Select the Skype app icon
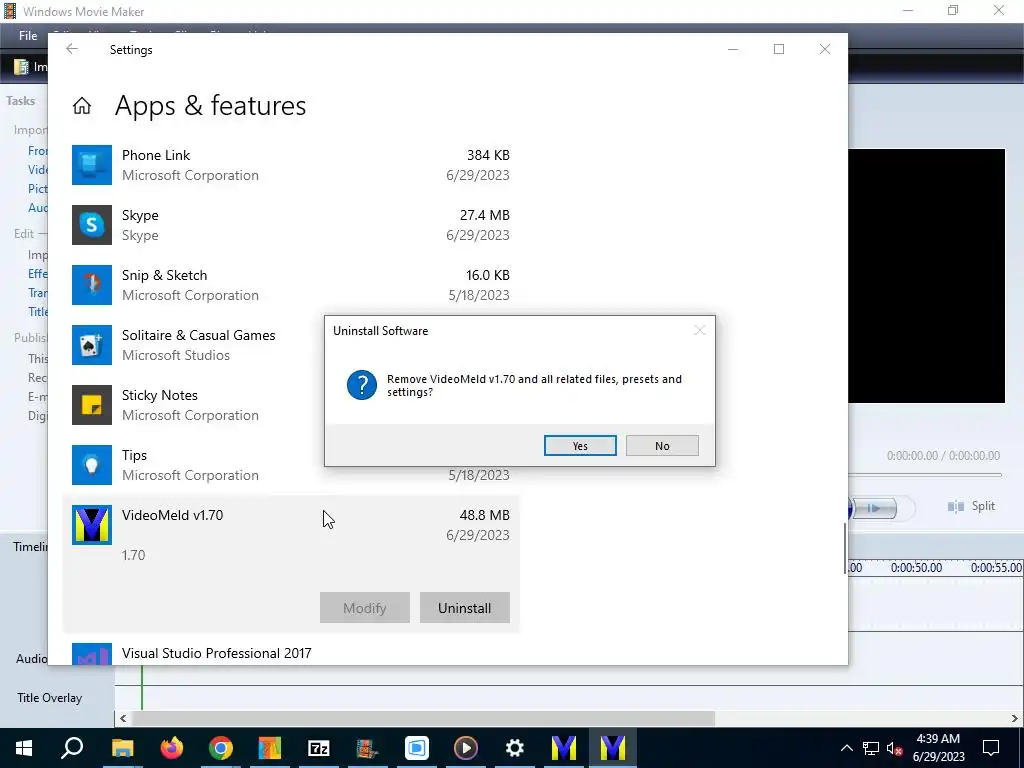The height and width of the screenshot is (768, 1024). [91, 225]
